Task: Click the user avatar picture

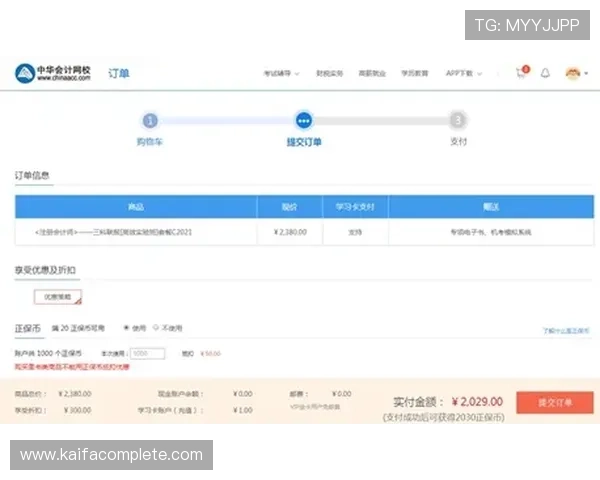Action: click(x=572, y=73)
